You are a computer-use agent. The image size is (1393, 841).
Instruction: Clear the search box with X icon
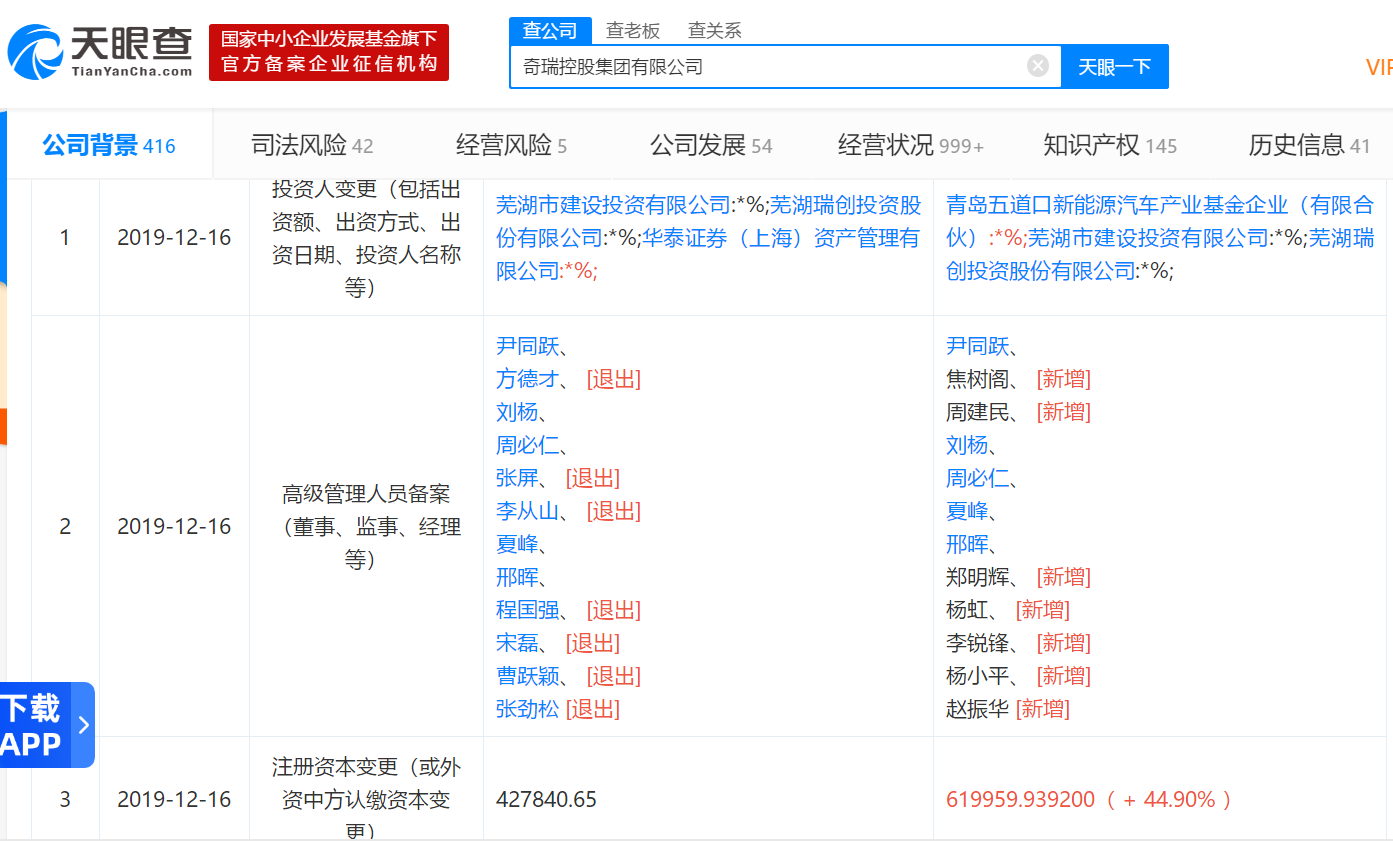[x=1038, y=66]
